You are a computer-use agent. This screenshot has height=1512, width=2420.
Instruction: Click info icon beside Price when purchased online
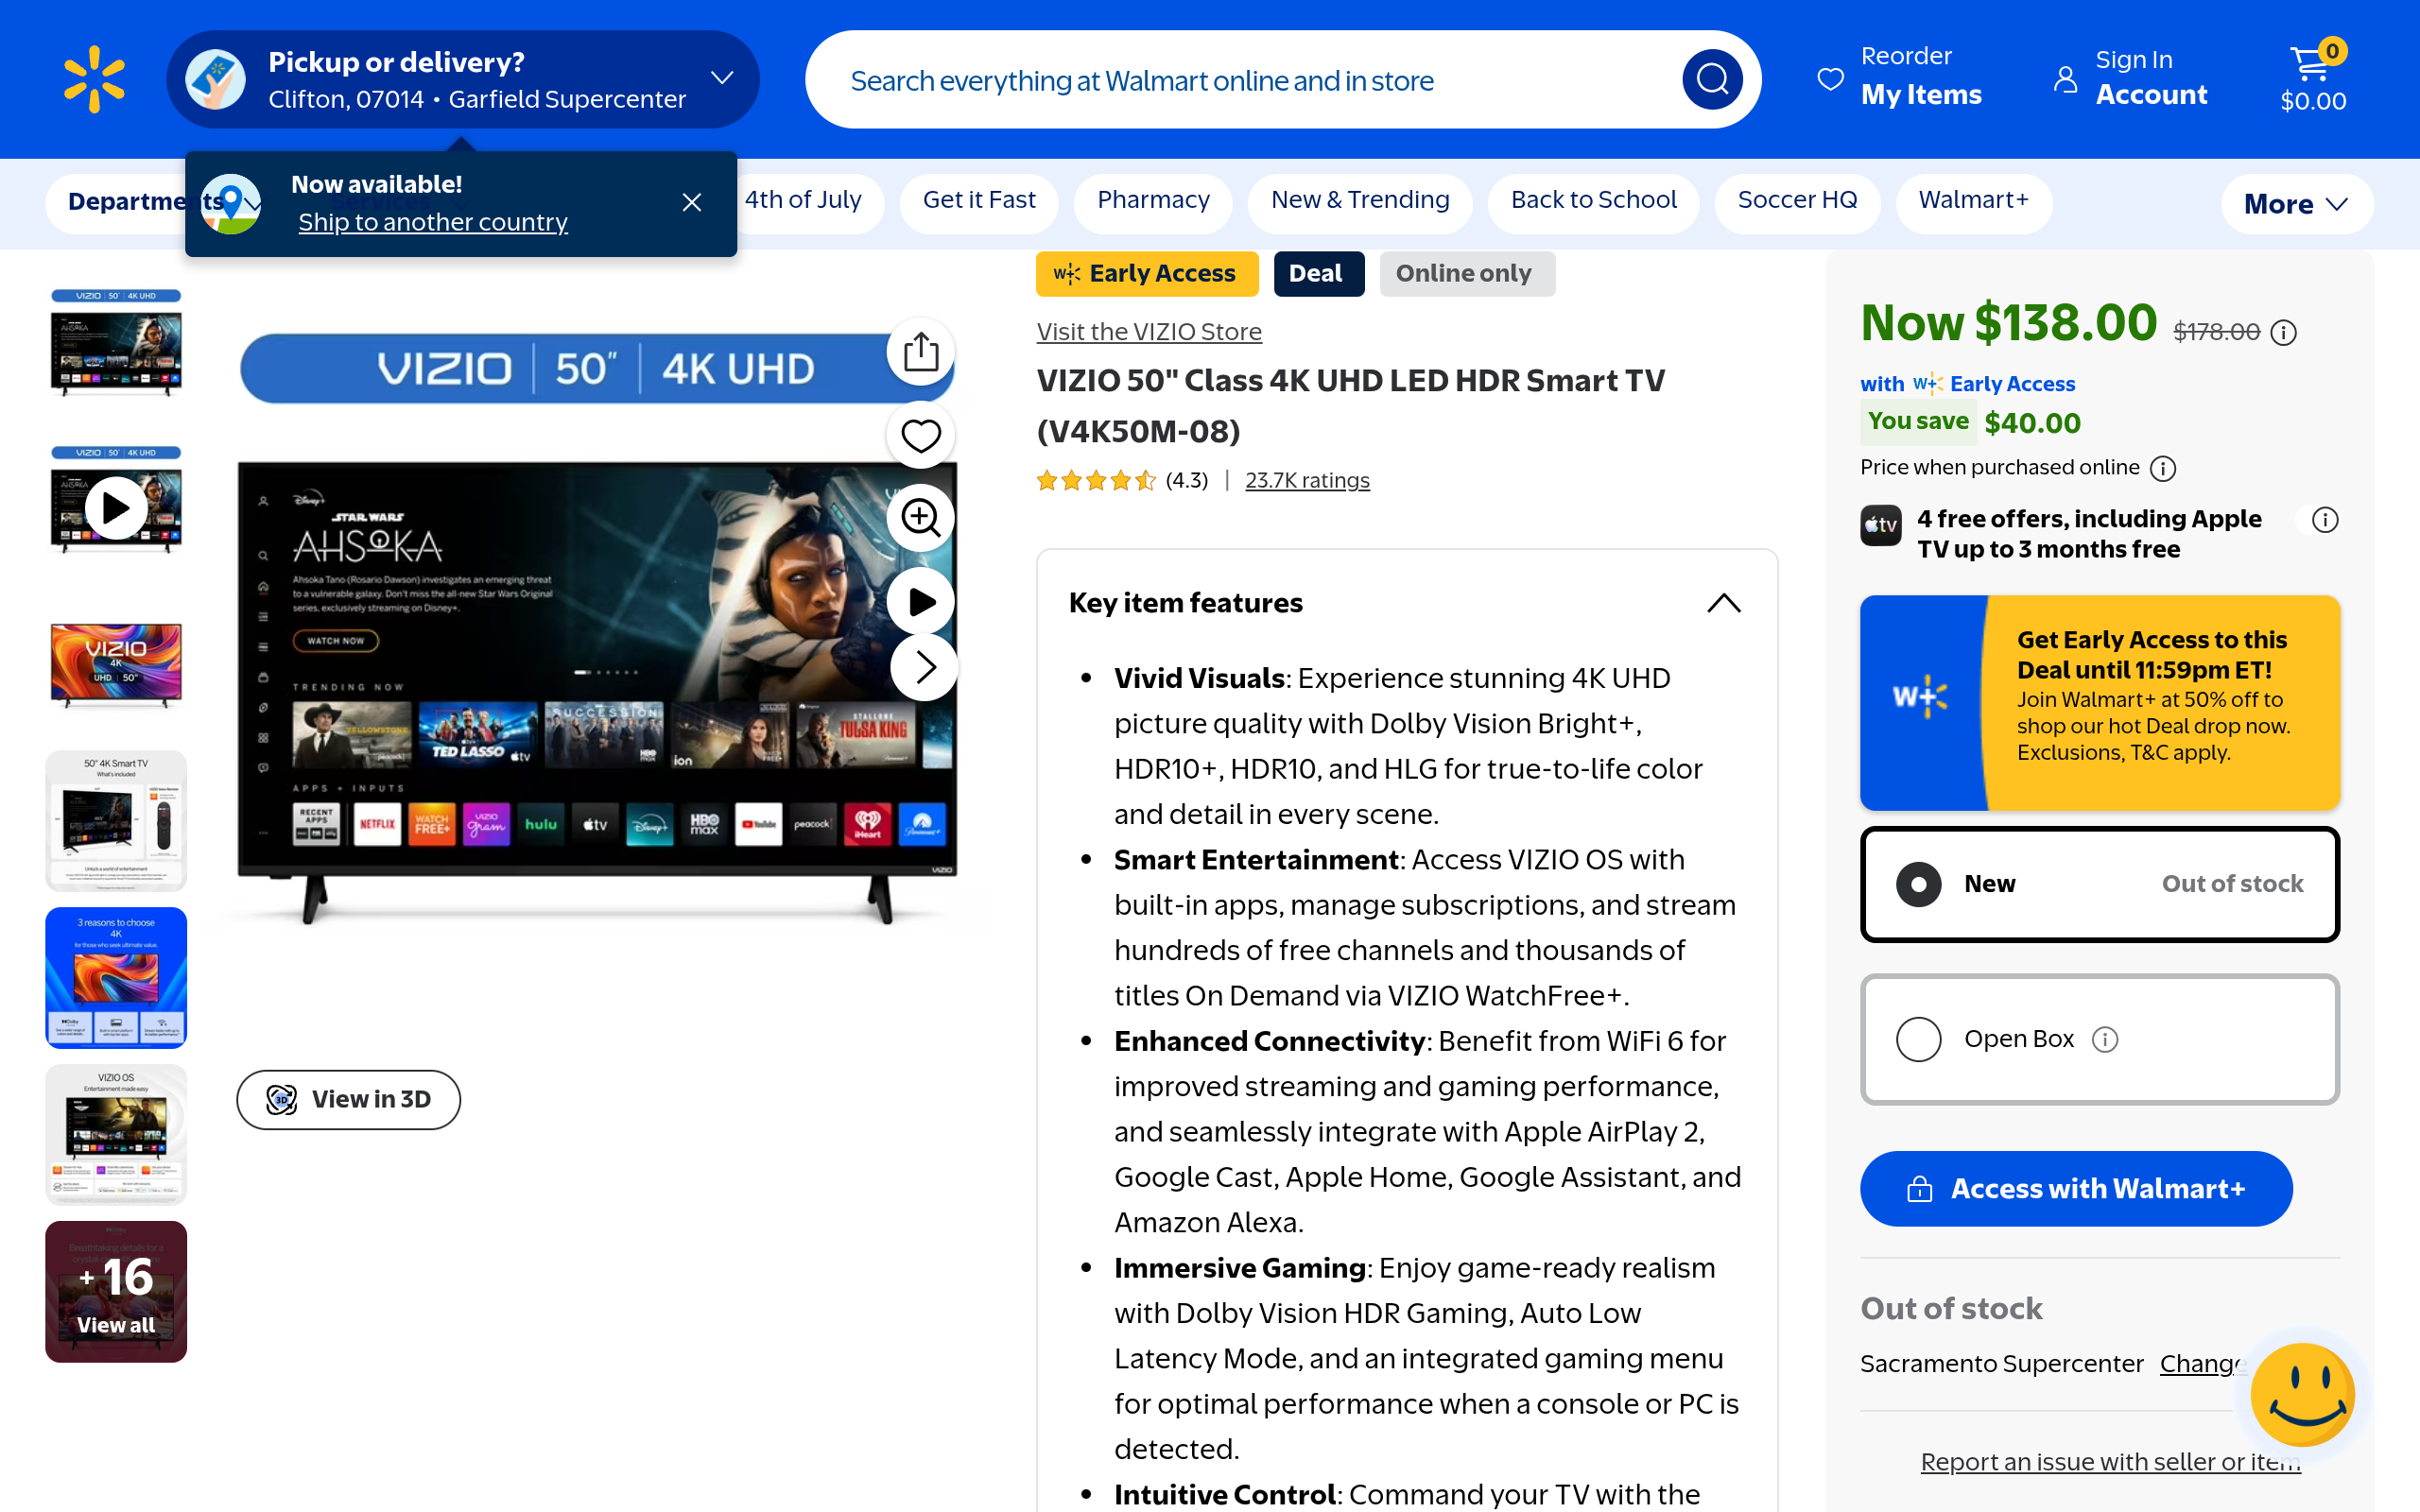point(2163,468)
